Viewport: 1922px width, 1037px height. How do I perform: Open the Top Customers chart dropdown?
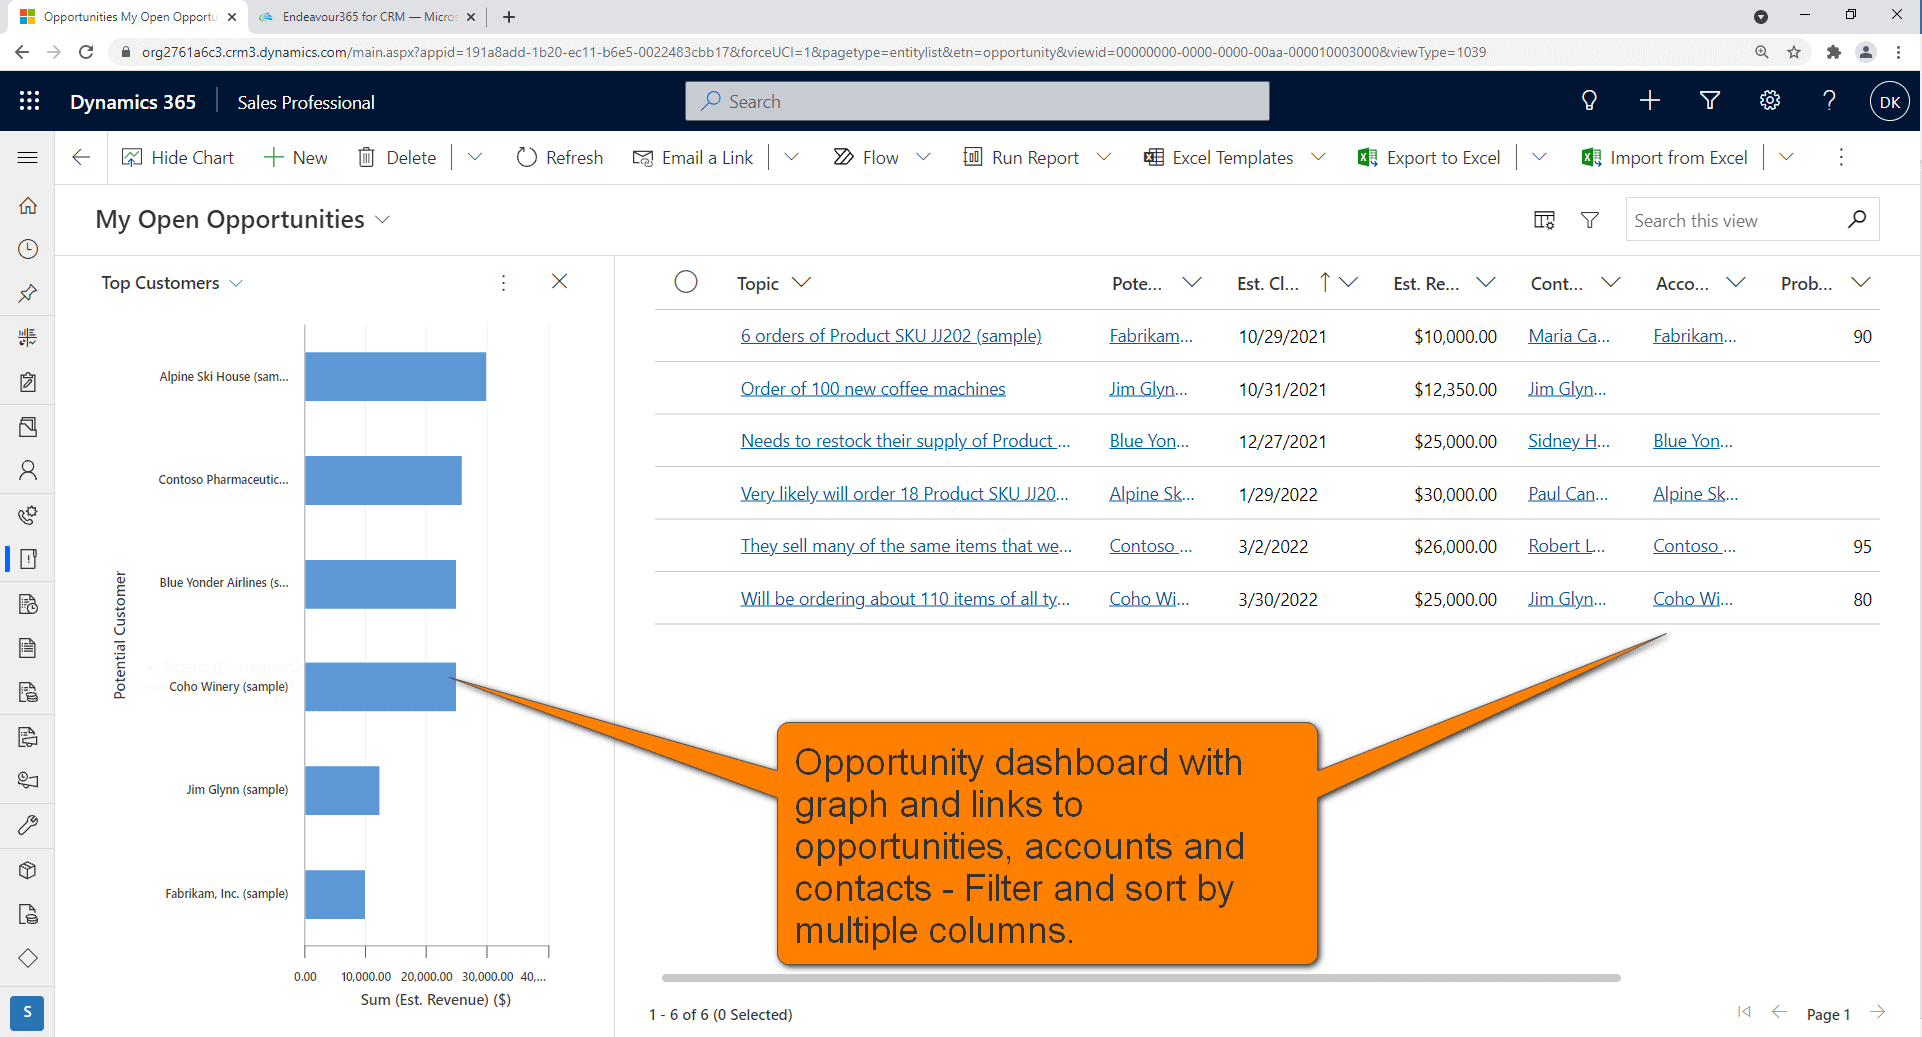click(236, 284)
